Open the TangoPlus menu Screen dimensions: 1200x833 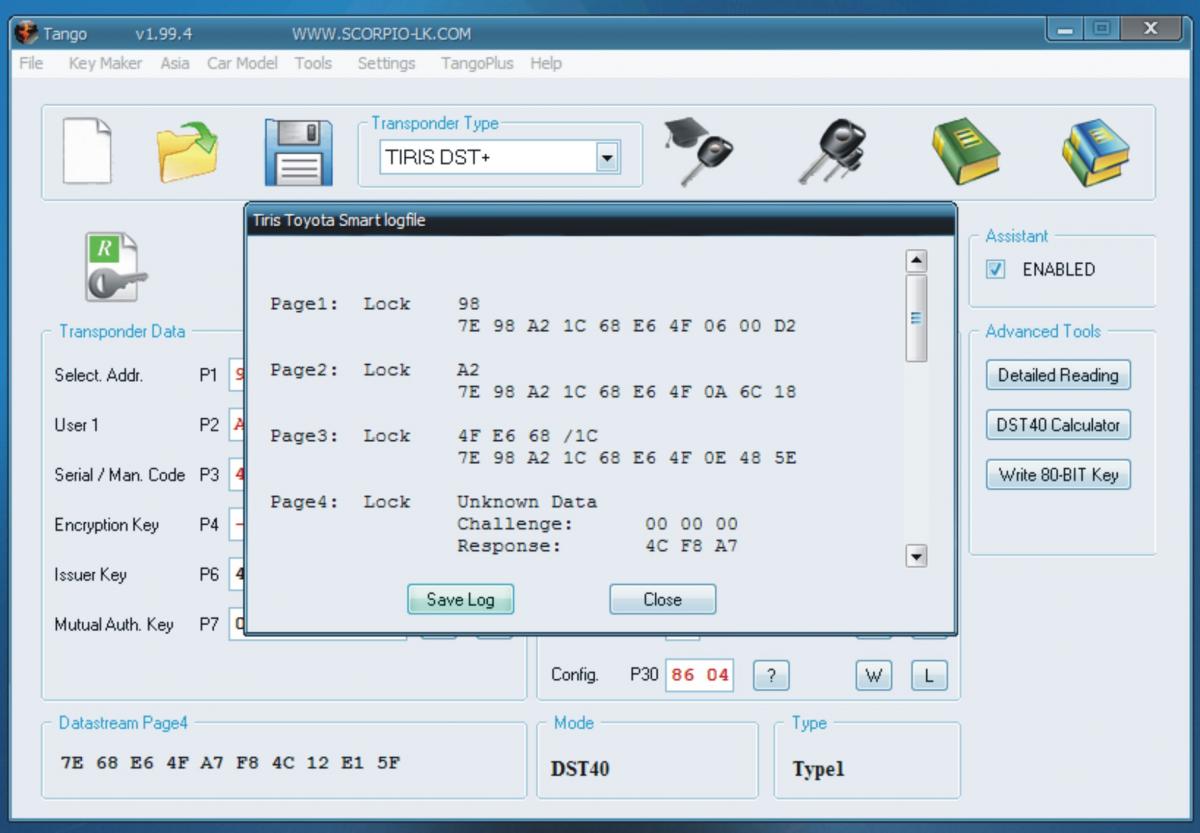pyautogui.click(x=477, y=63)
